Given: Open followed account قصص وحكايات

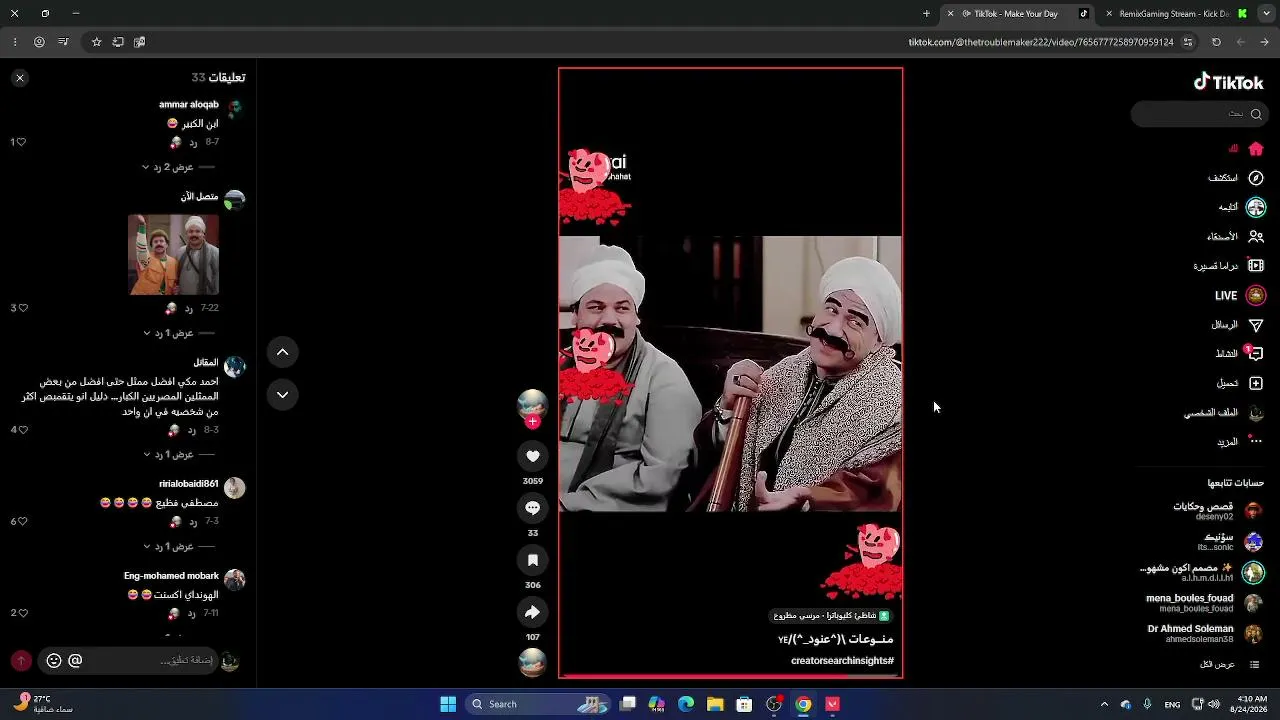Looking at the screenshot, I should click(1217, 511).
